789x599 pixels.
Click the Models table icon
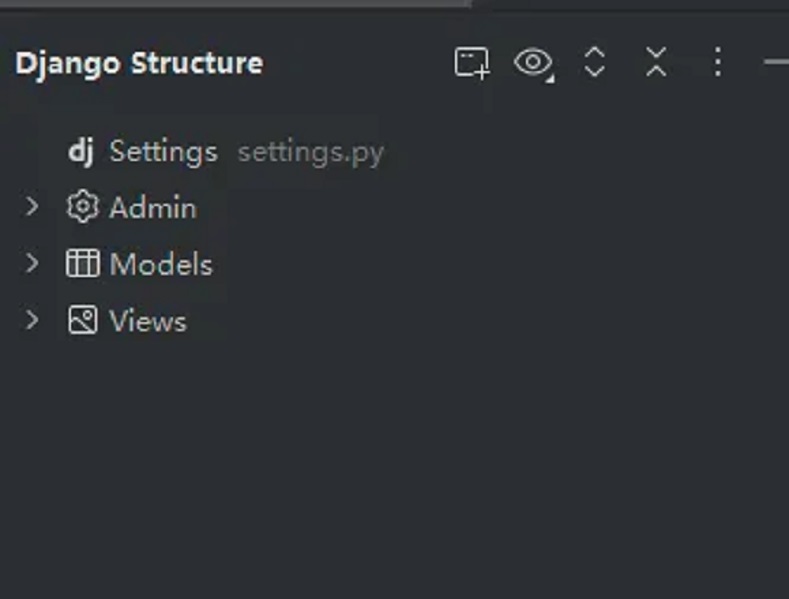[83, 263]
